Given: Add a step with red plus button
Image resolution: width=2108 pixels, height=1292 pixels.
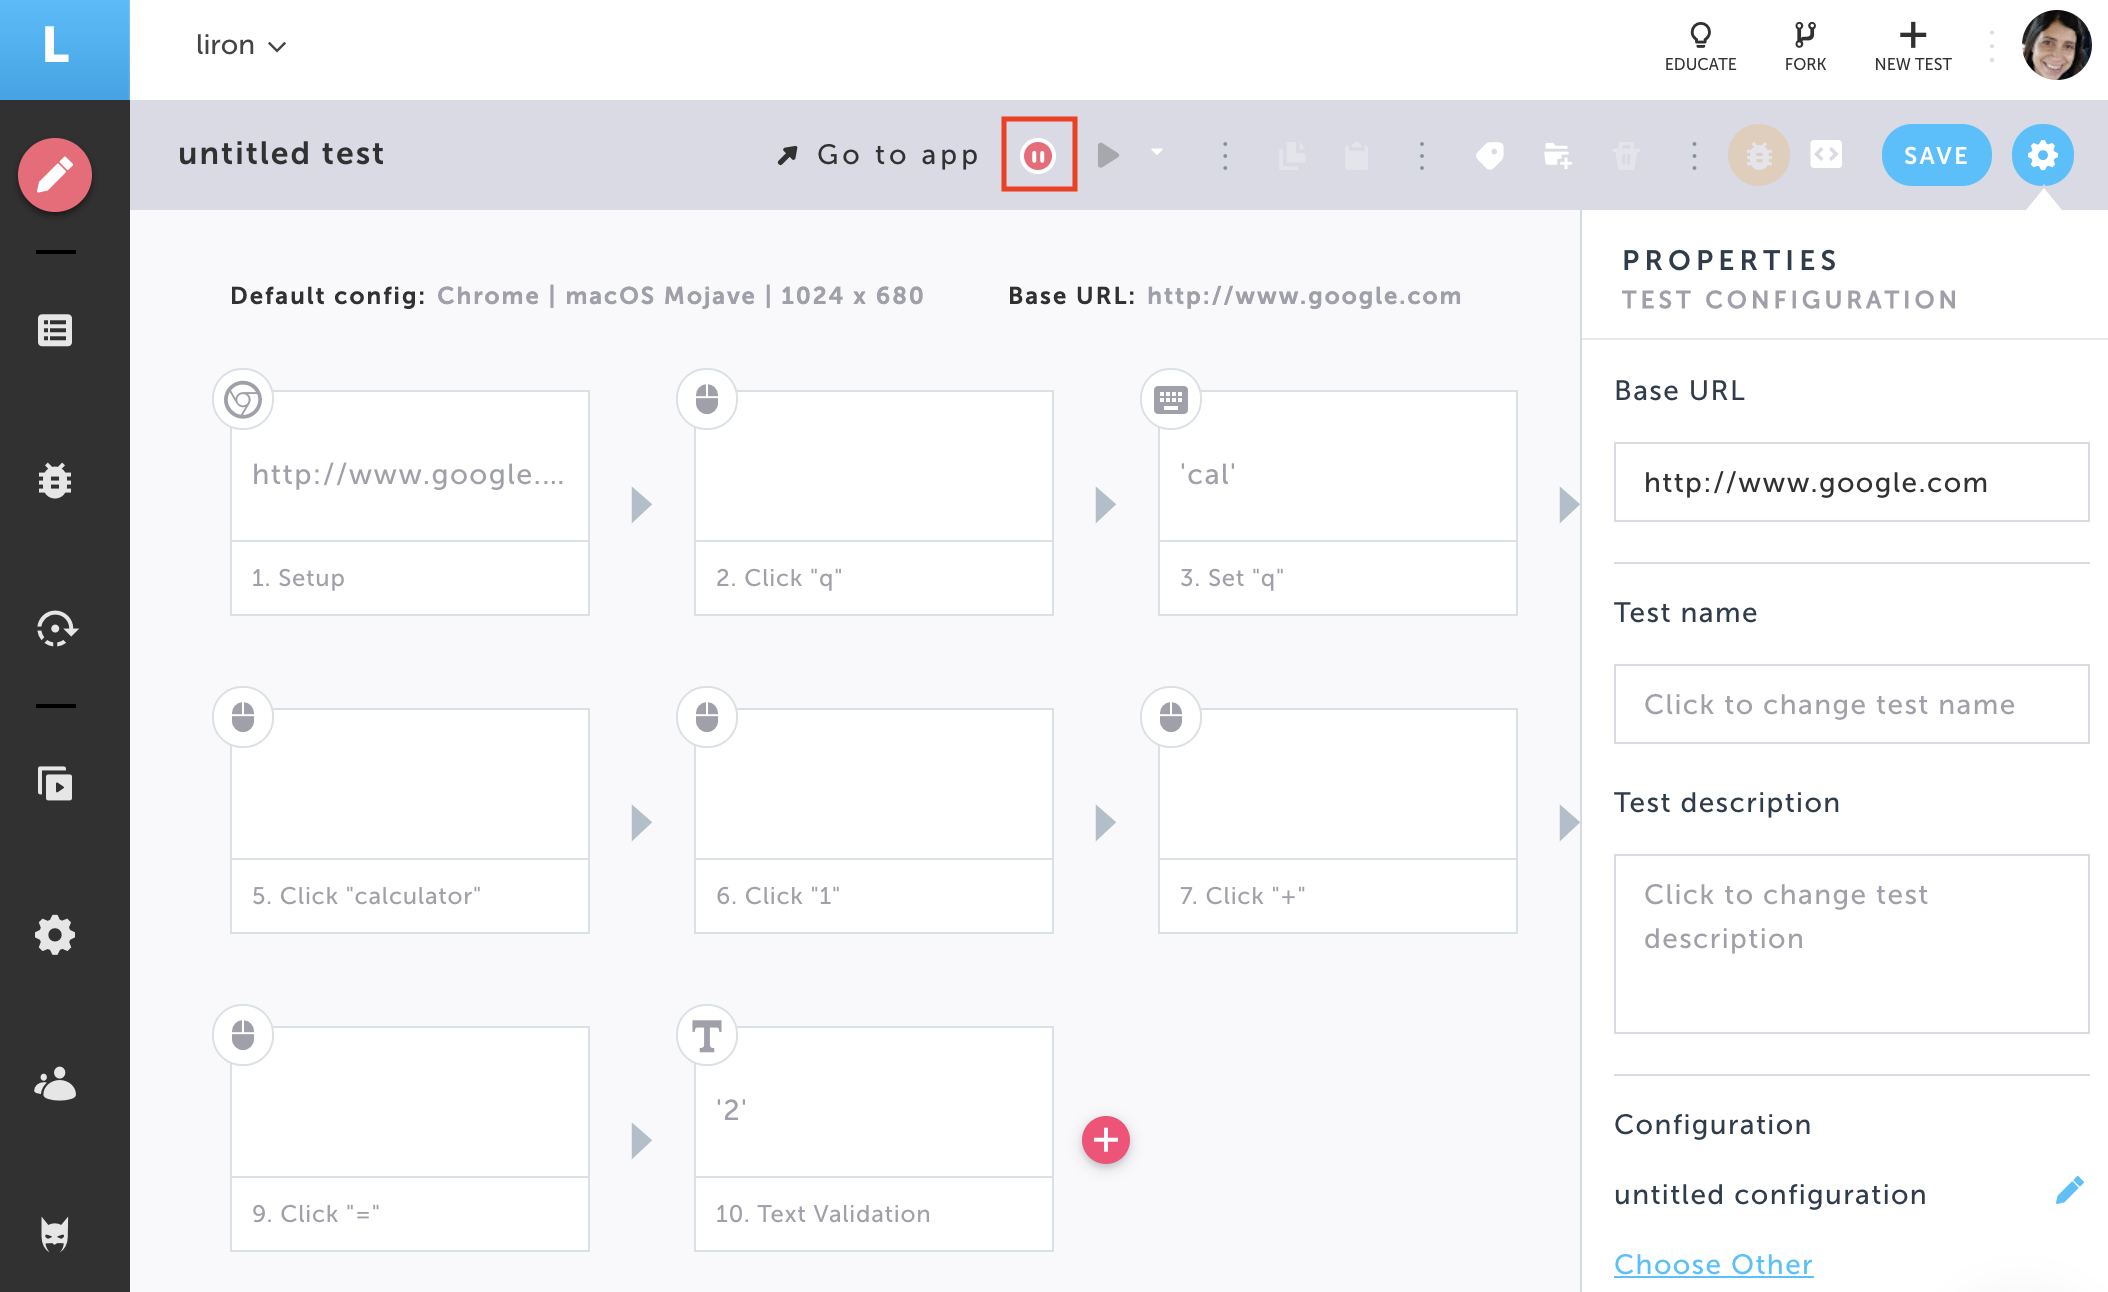Looking at the screenshot, I should 1105,1140.
